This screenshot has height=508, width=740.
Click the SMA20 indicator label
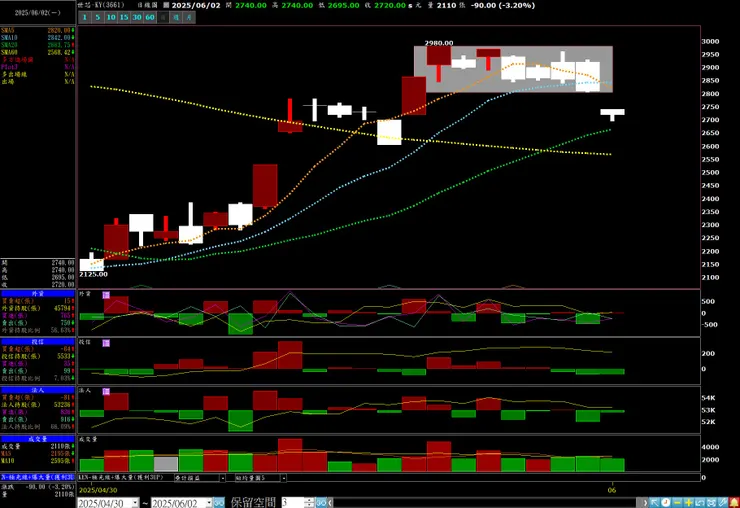9,45
